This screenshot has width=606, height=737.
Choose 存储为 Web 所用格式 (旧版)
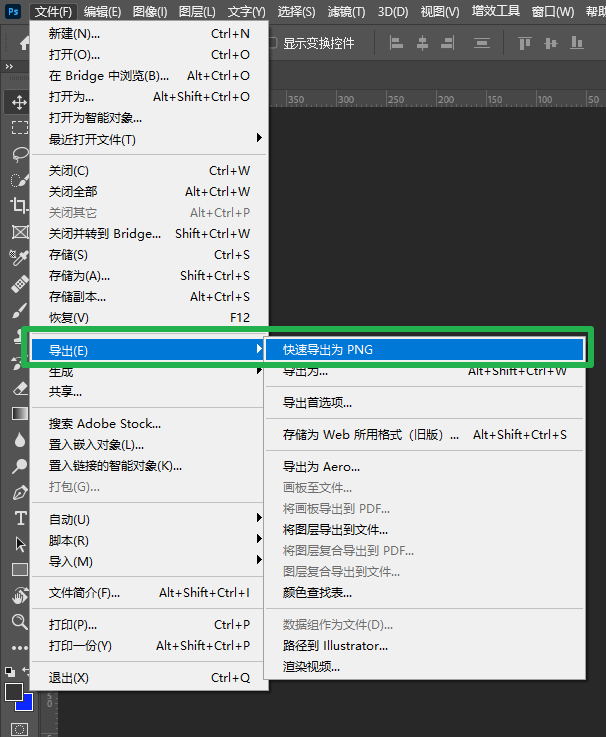click(425, 435)
